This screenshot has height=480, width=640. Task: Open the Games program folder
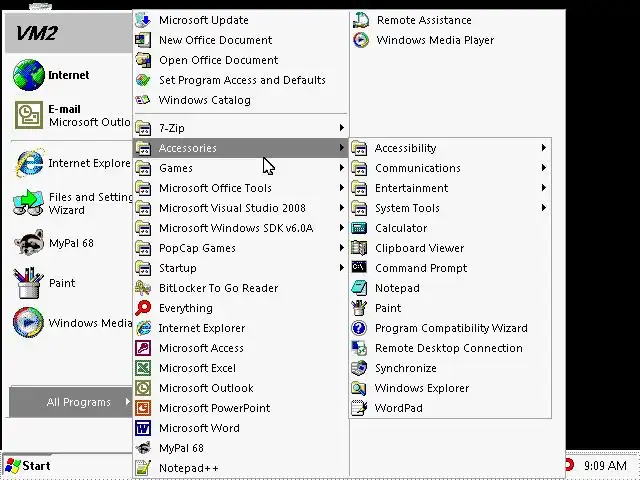point(176,168)
